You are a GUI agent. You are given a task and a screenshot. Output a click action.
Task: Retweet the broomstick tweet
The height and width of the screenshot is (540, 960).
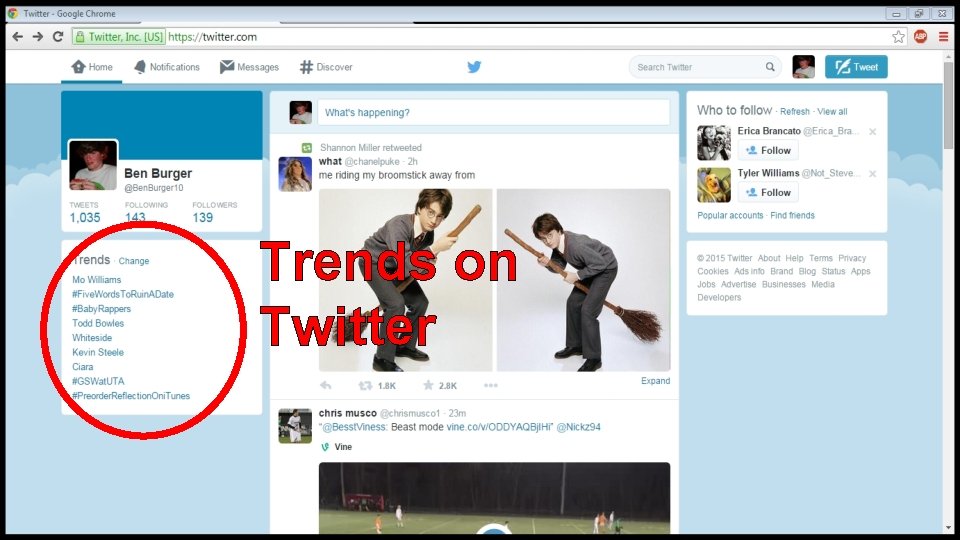[x=365, y=385]
